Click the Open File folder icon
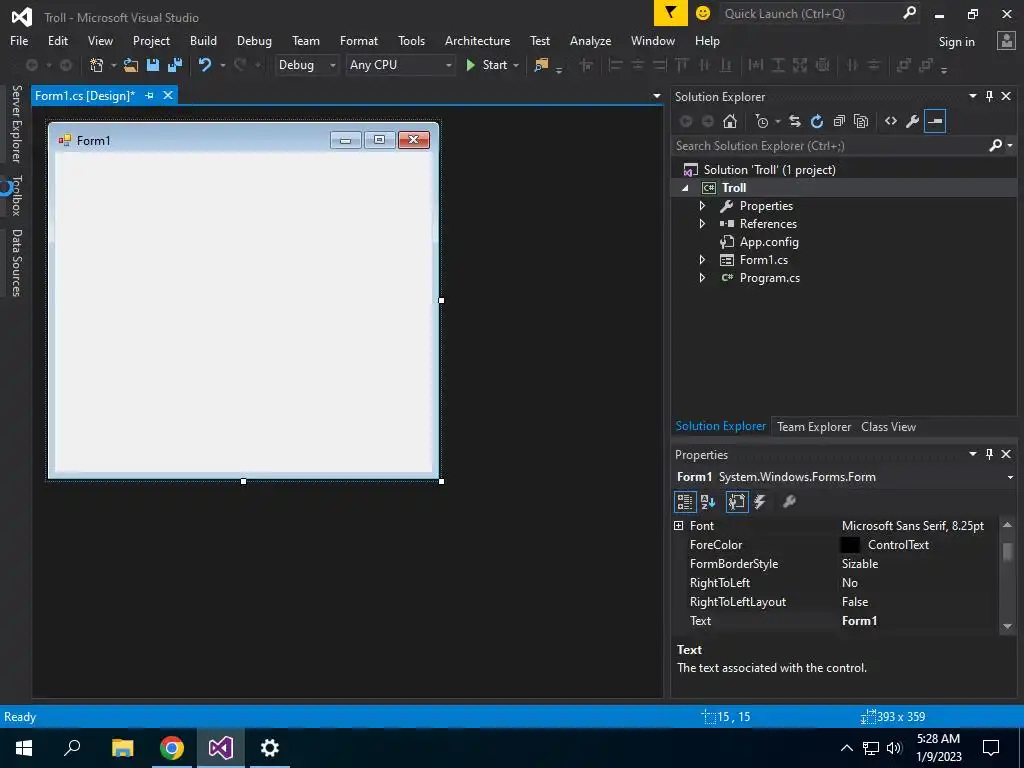Viewport: 1024px width, 768px height. point(131,65)
